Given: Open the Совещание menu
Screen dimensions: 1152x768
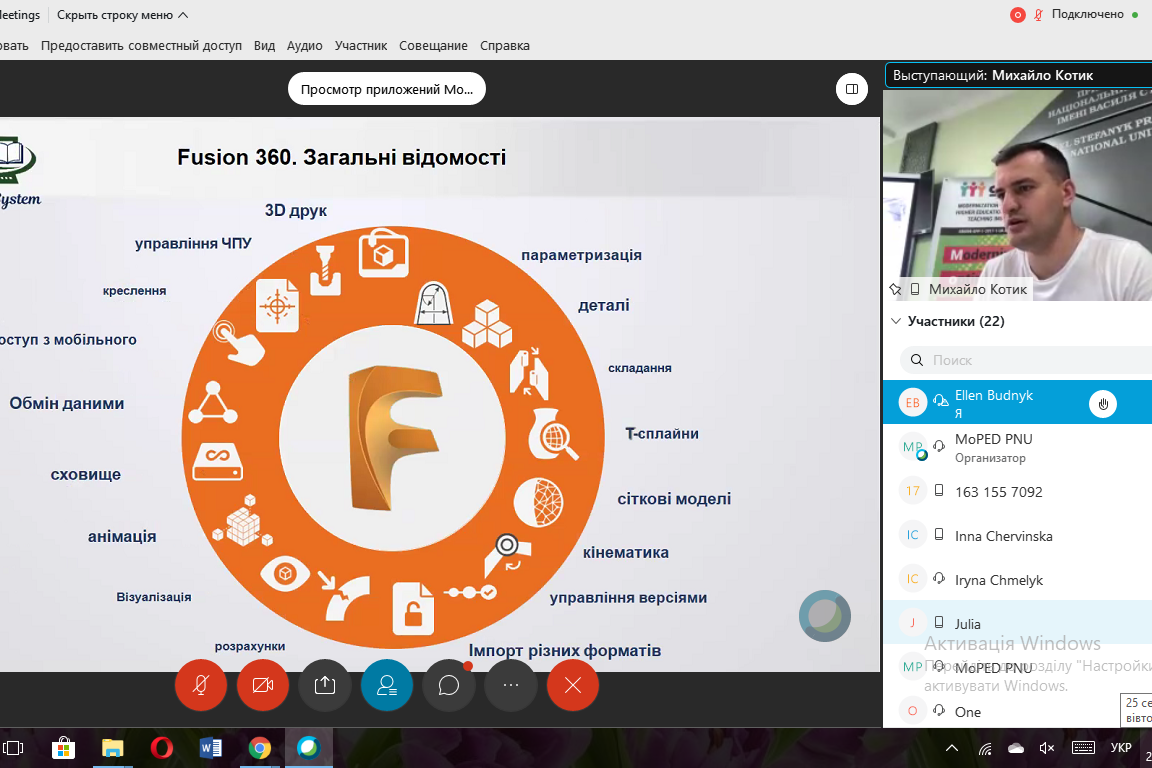Looking at the screenshot, I should coord(433,45).
